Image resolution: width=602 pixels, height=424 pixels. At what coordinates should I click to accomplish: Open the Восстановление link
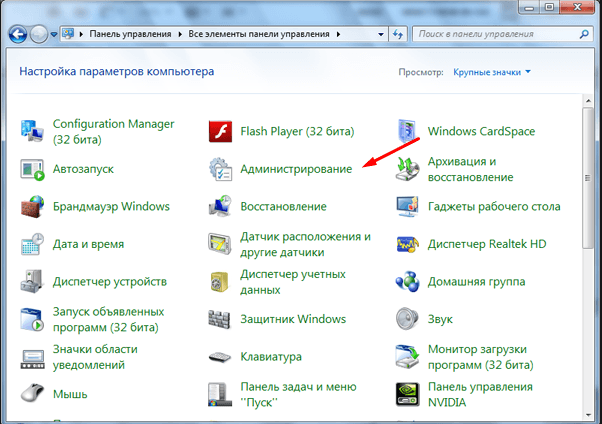pyautogui.click(x=283, y=207)
